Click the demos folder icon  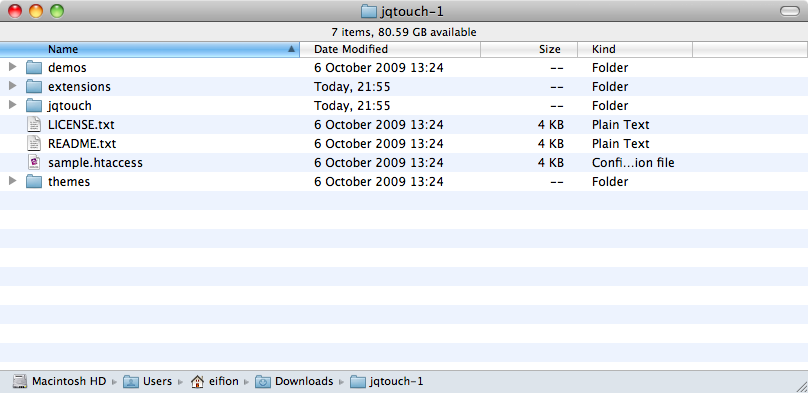pos(33,67)
